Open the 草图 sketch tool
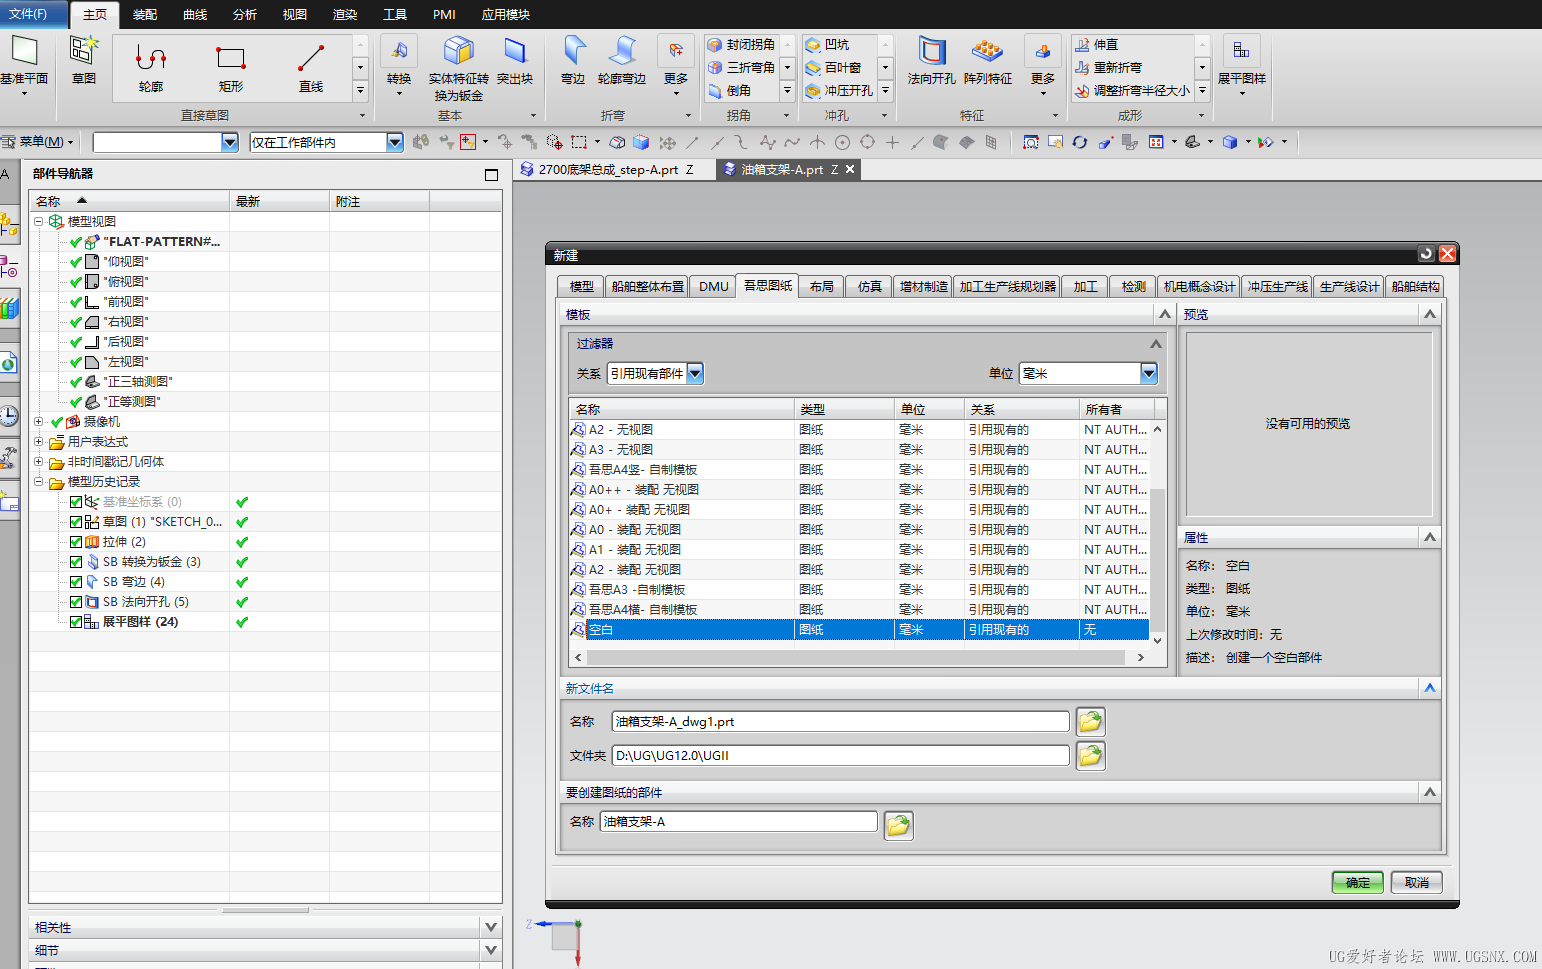Screen dimensions: 1542x969 coord(84,60)
